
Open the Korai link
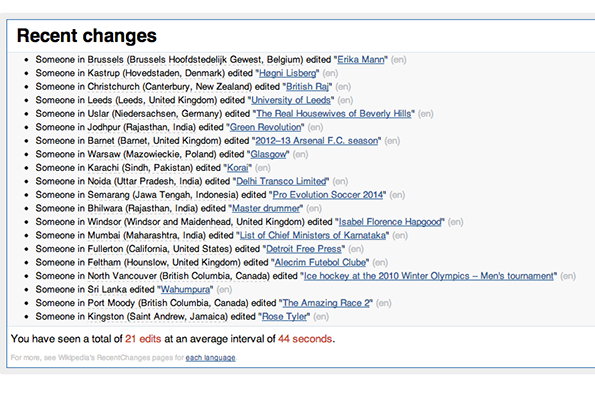click(x=238, y=168)
